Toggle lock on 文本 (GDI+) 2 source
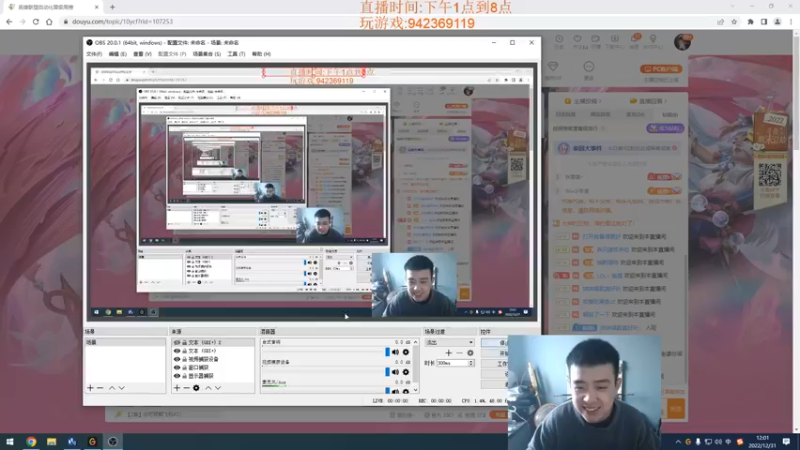This screenshot has height=450, width=800. coord(185,343)
